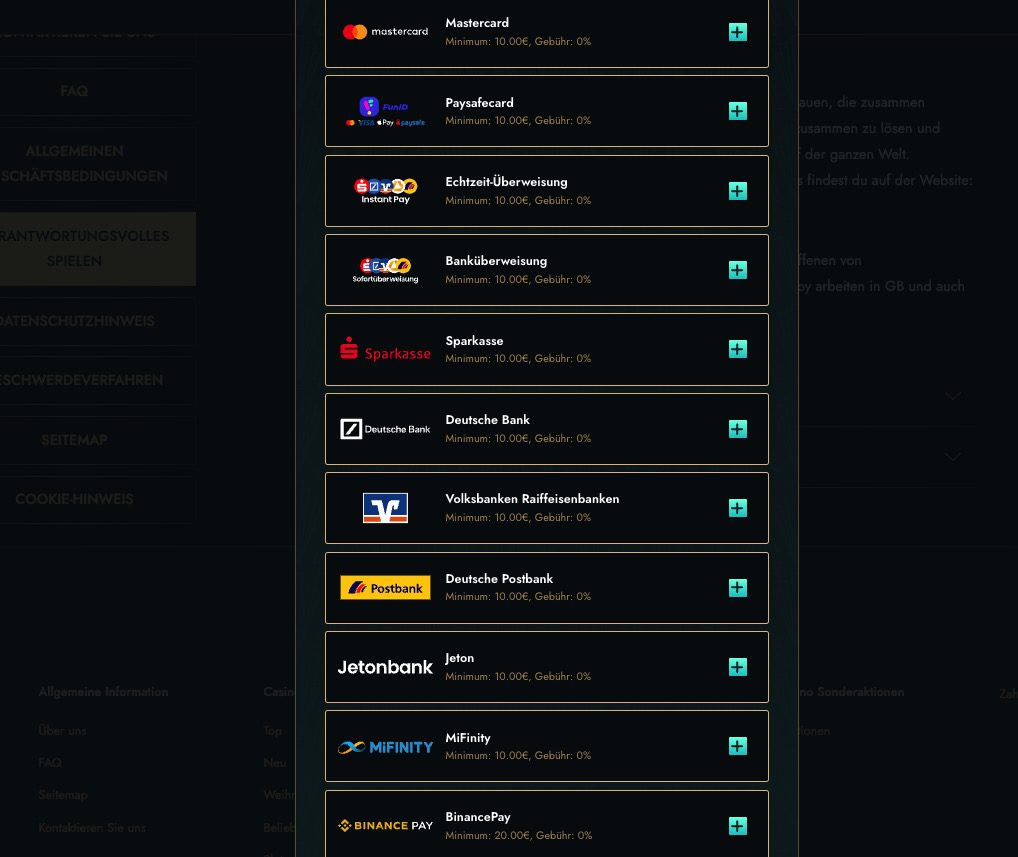Expand the Paysafecard plus icon
Screen dimensions: 1018x857
tap(738, 111)
